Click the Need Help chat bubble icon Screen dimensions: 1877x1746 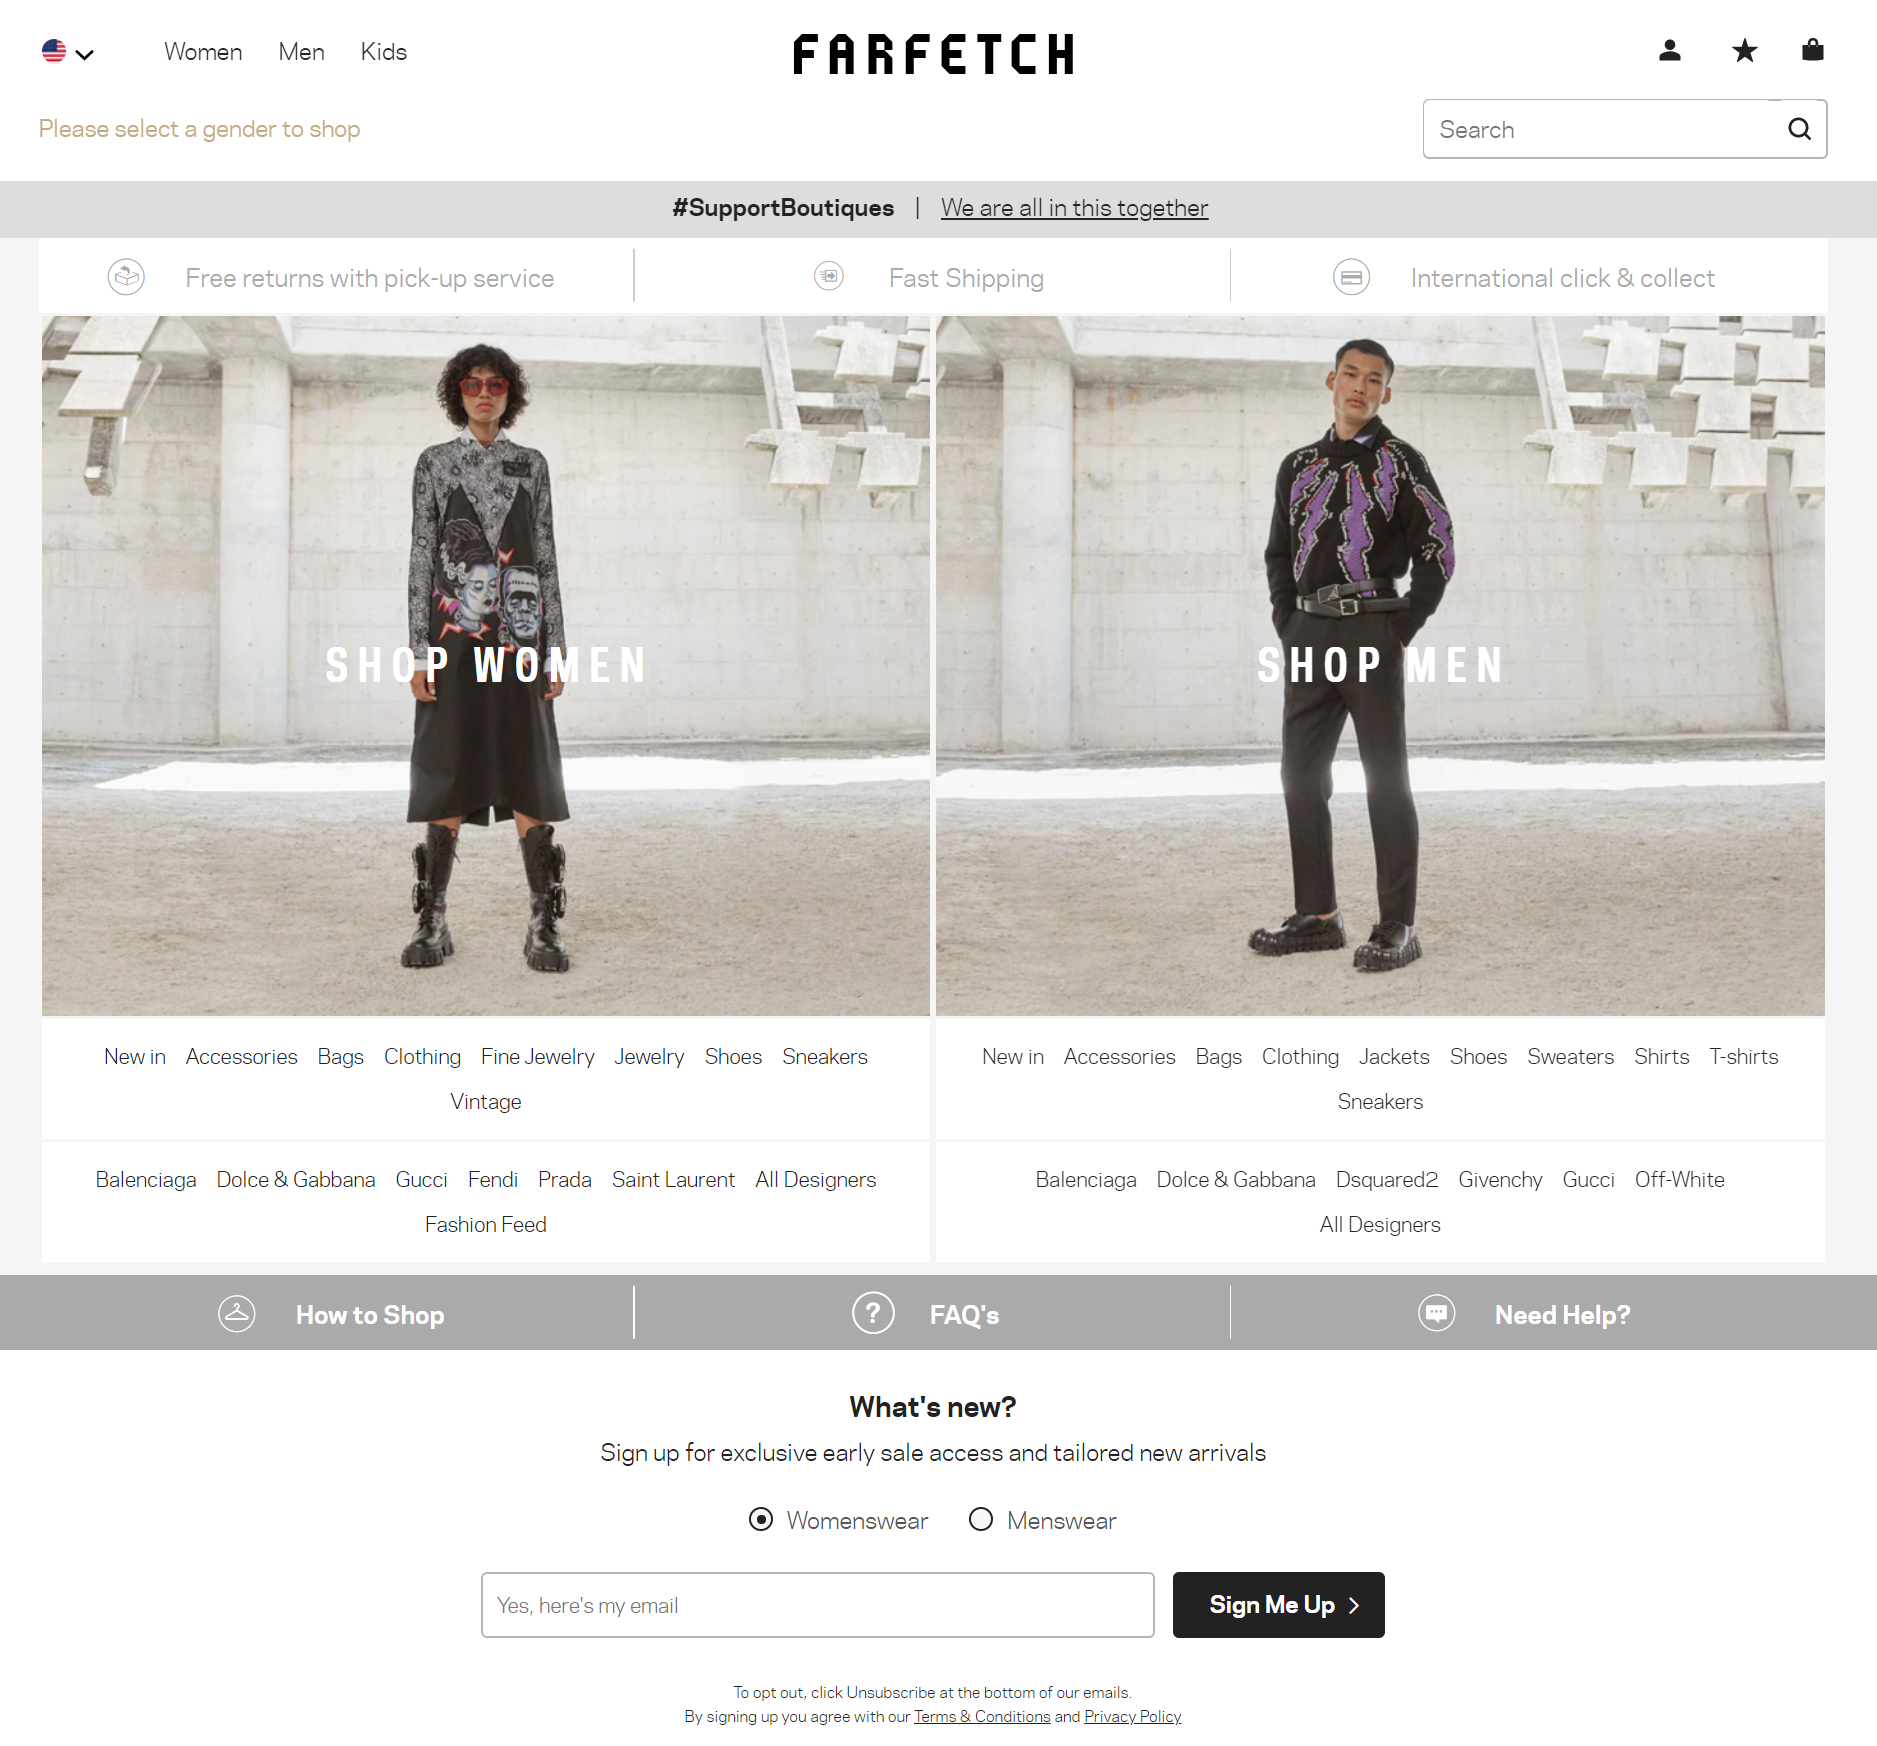(1437, 1313)
